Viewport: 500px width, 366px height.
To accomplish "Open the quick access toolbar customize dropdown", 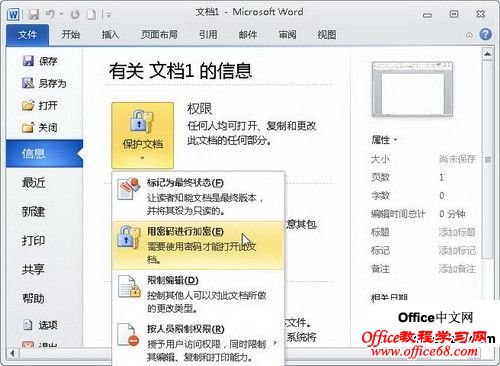I will click(108, 14).
